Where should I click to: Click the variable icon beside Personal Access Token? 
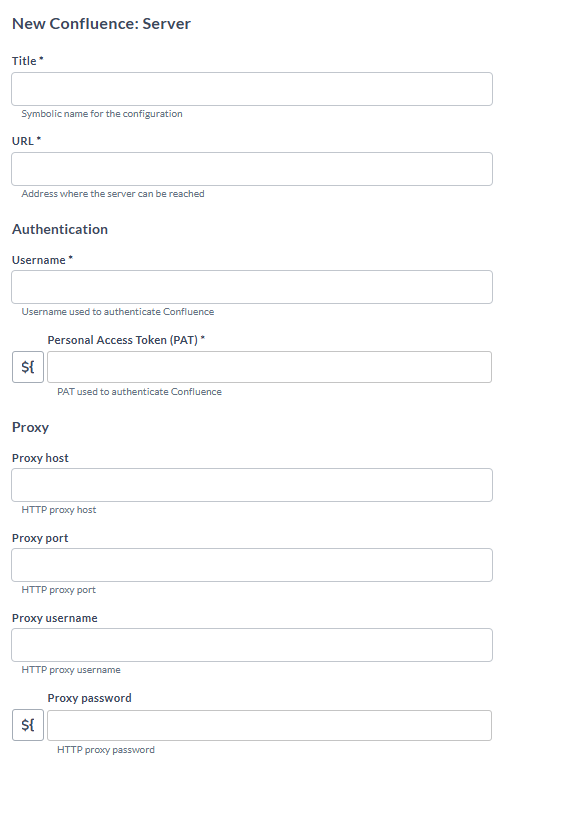[28, 367]
